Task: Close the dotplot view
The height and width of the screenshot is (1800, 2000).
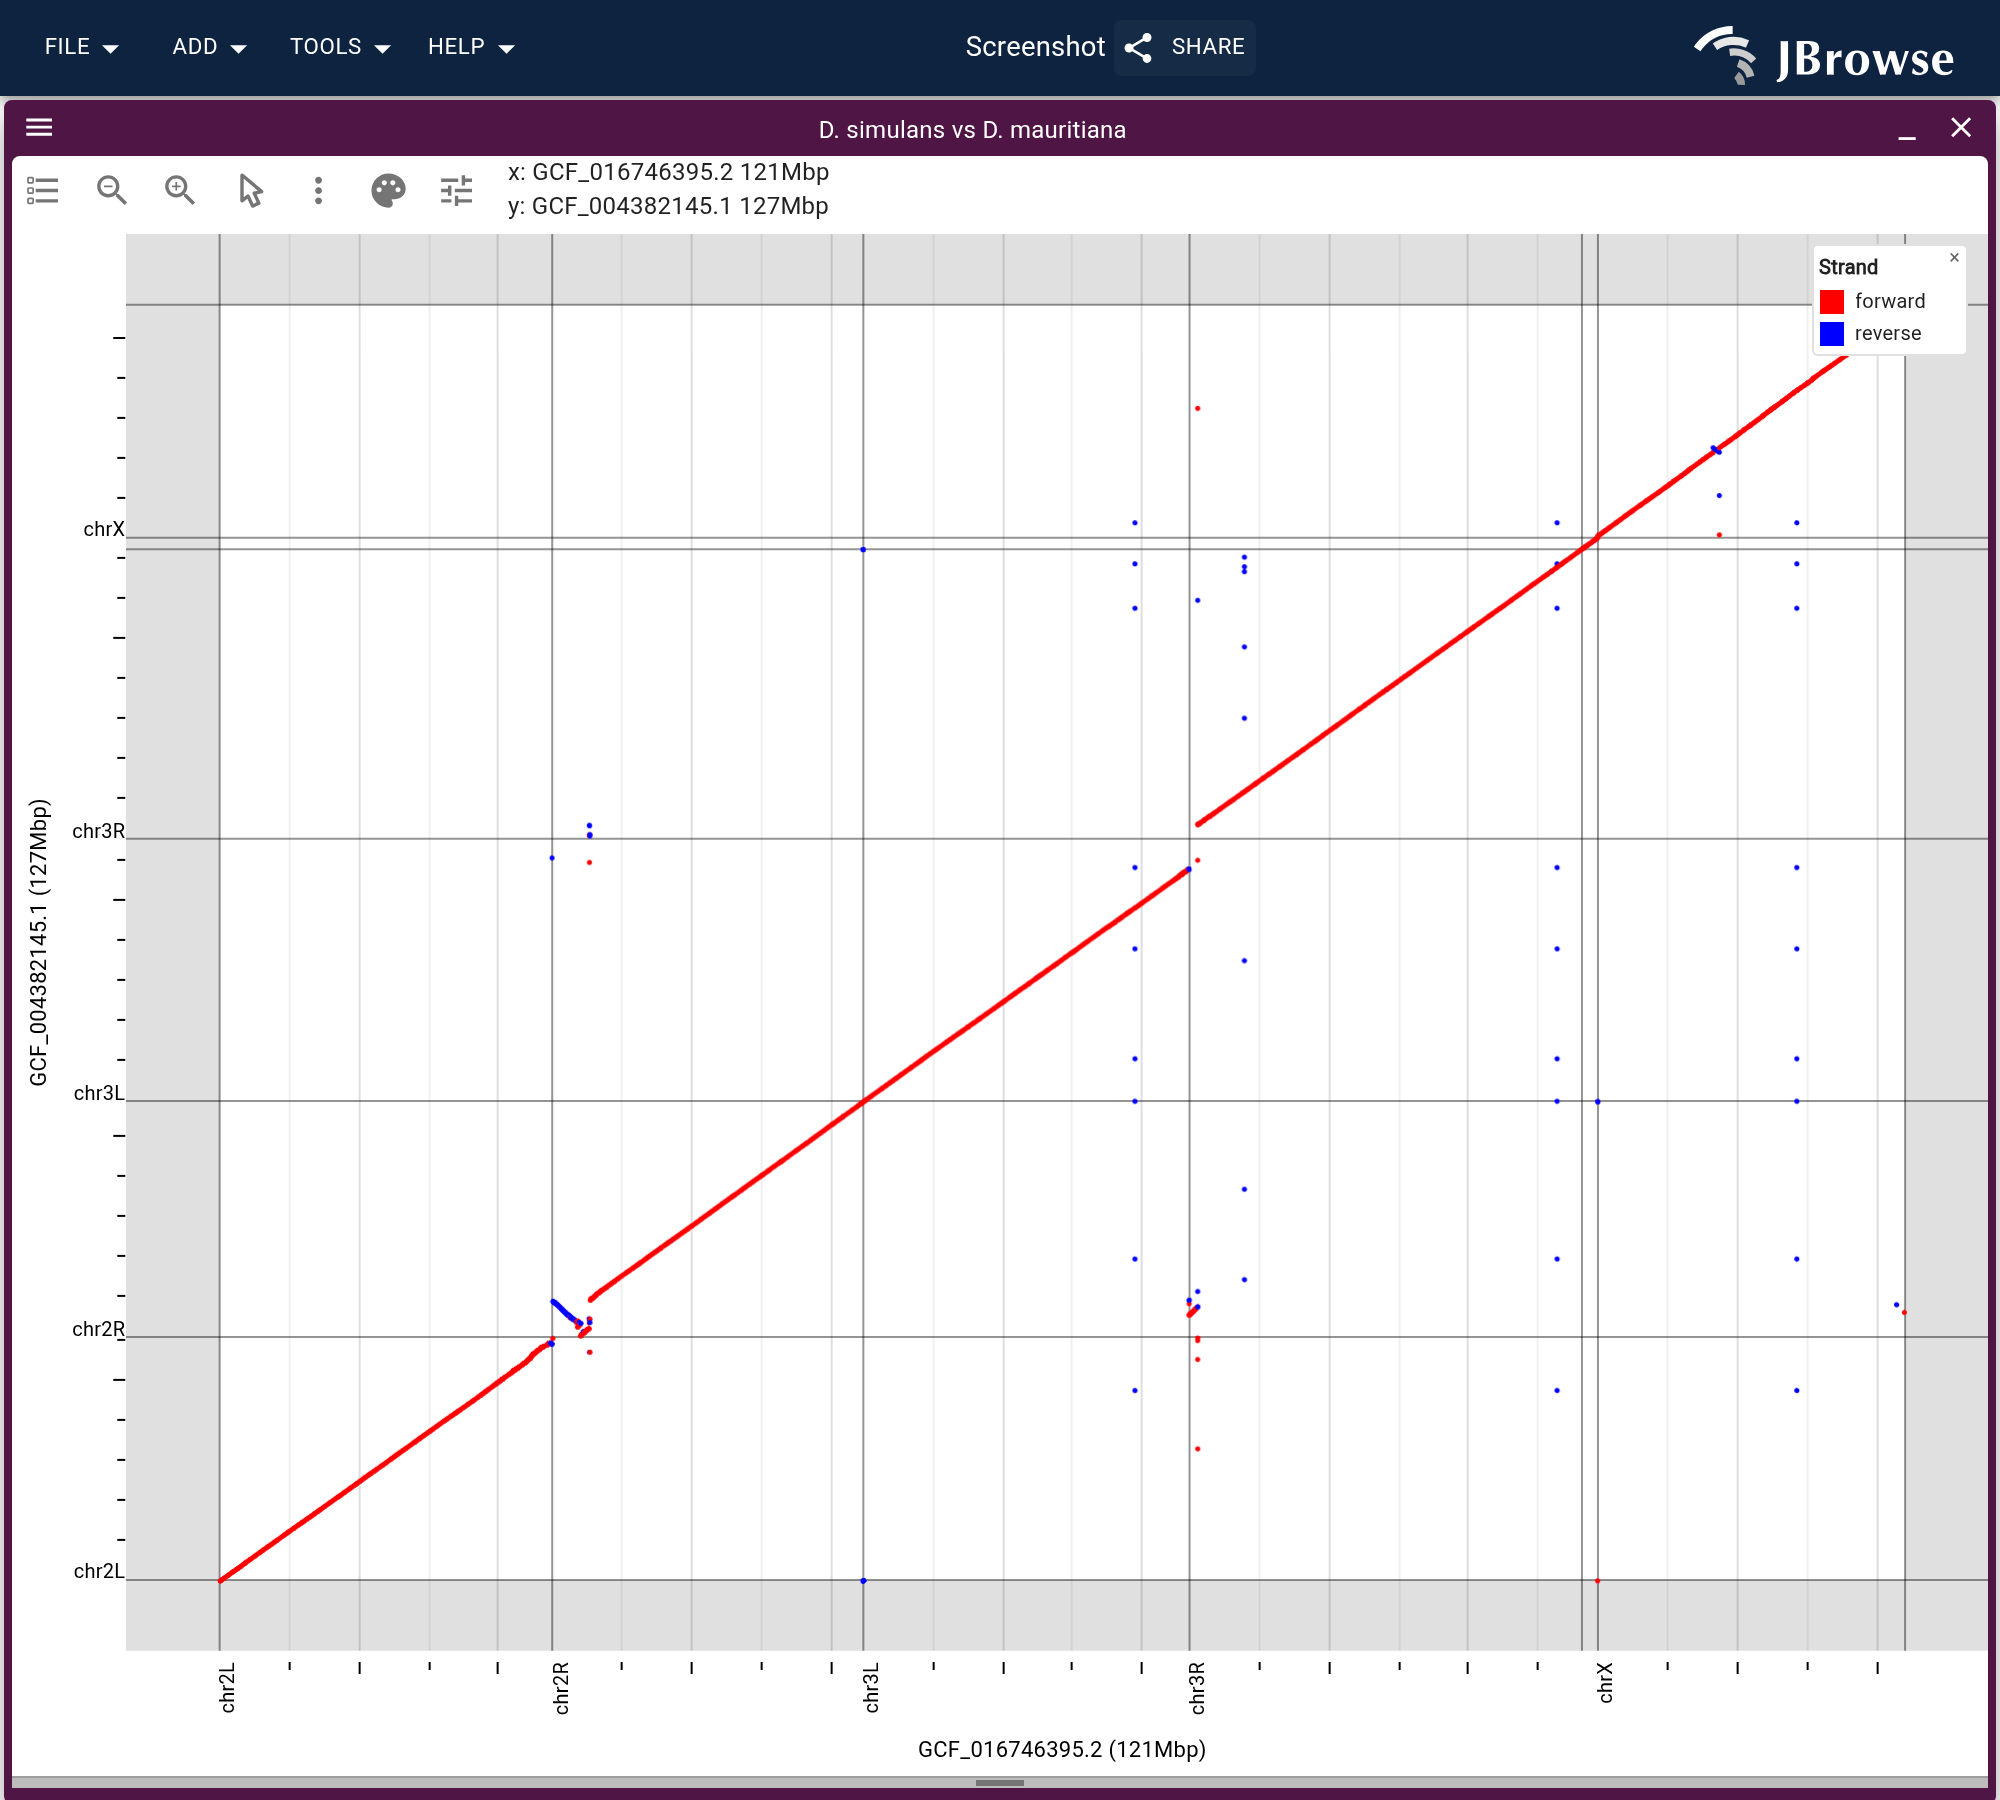Action: (1961, 128)
